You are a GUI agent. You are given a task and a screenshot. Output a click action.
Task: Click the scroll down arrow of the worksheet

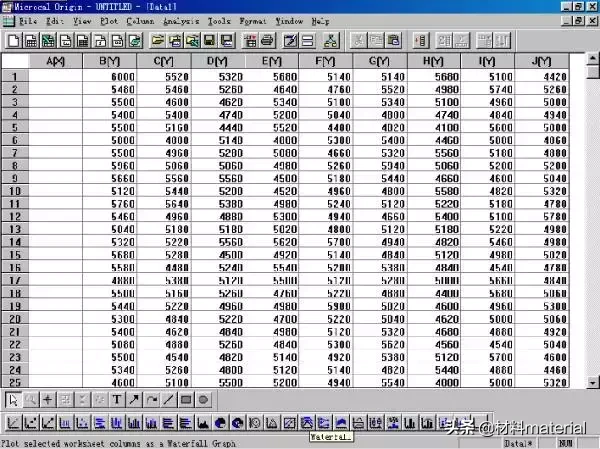coord(593,382)
